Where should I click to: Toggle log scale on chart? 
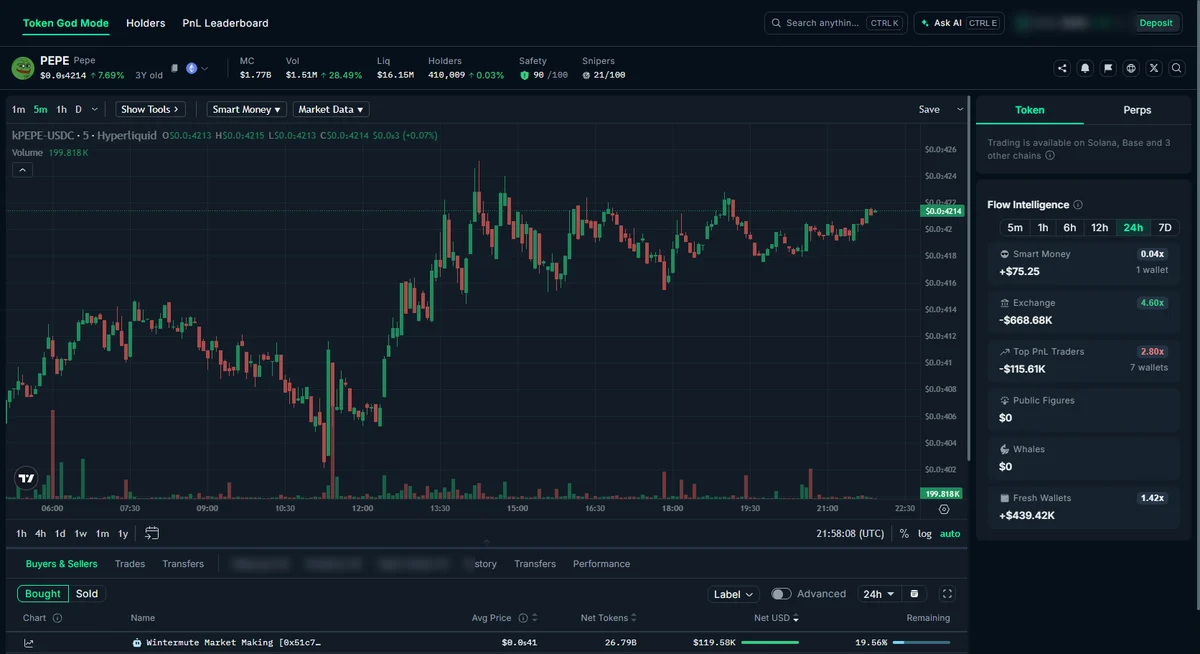(x=925, y=534)
